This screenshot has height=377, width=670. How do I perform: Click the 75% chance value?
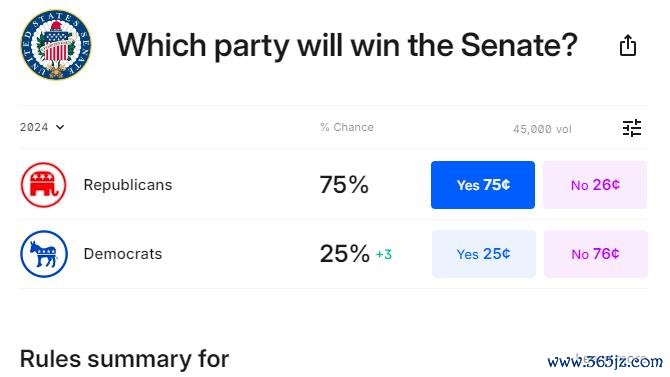[344, 185]
